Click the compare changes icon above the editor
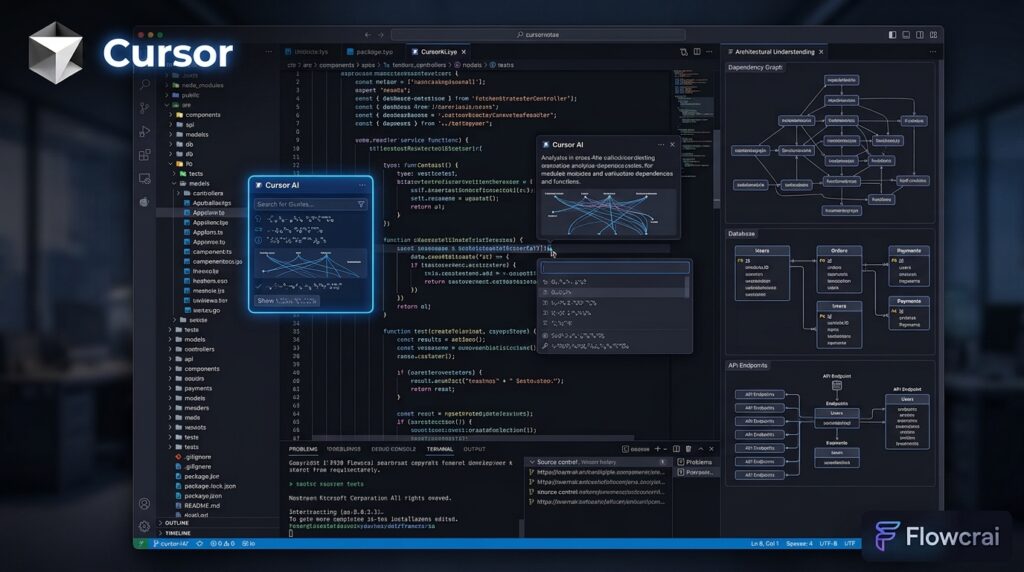The image size is (1024, 572). pyautogui.click(x=684, y=52)
